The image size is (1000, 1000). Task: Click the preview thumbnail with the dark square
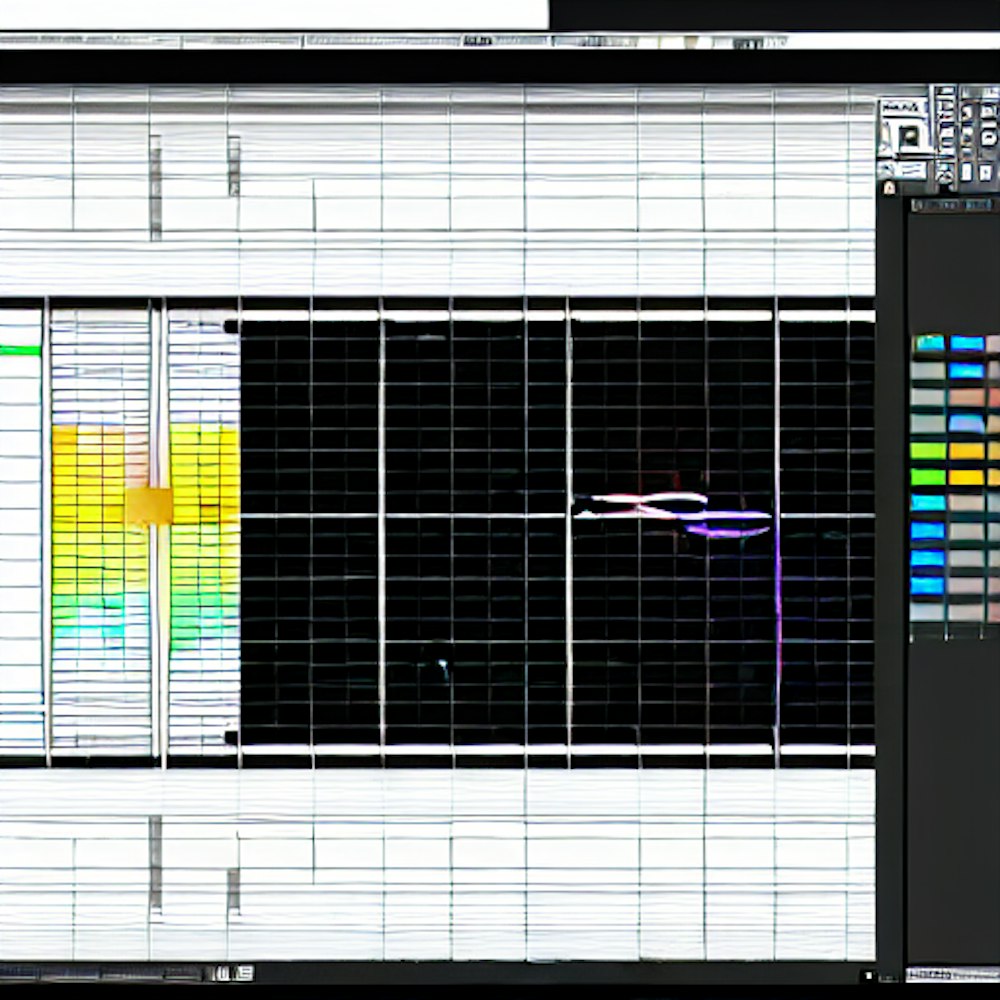click(x=910, y=135)
